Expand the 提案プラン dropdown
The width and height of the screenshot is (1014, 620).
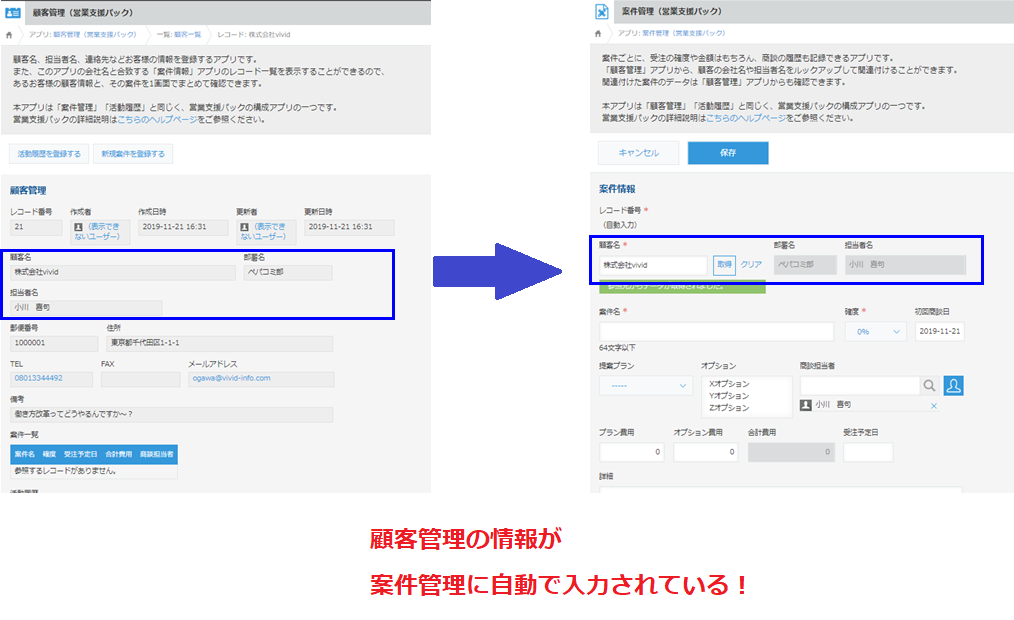645,384
